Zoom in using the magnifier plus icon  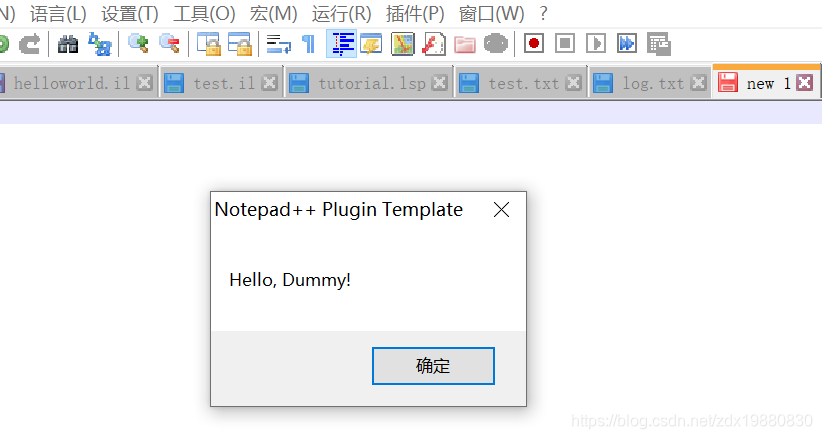(138, 44)
